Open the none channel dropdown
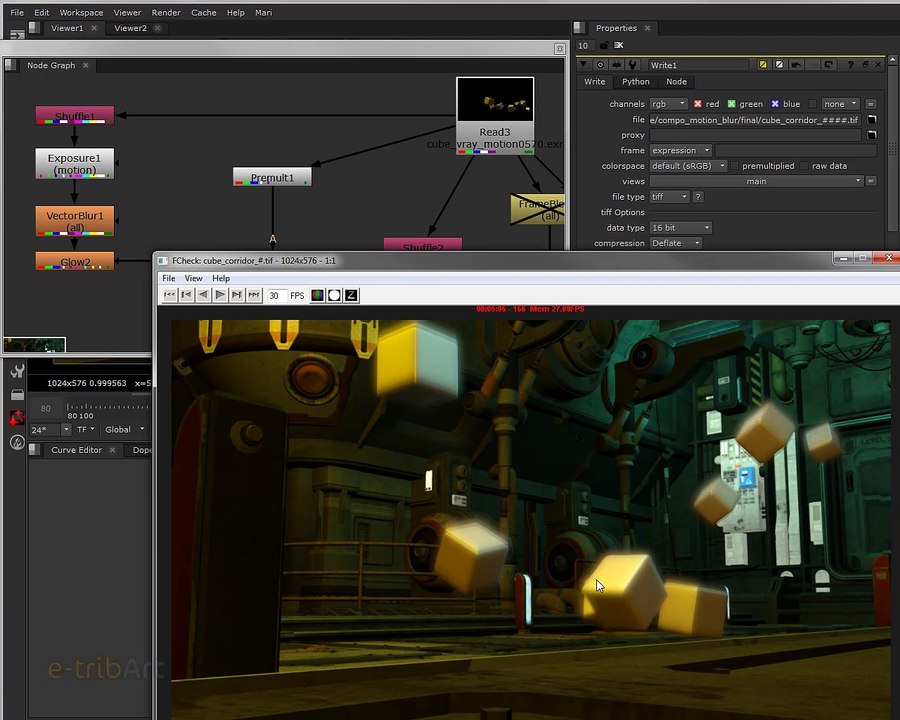The height and width of the screenshot is (720, 900). [x=840, y=104]
